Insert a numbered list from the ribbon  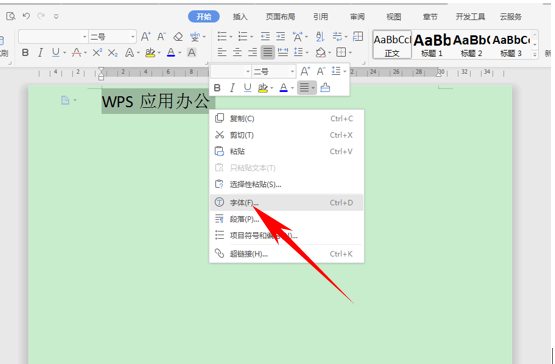pos(243,36)
